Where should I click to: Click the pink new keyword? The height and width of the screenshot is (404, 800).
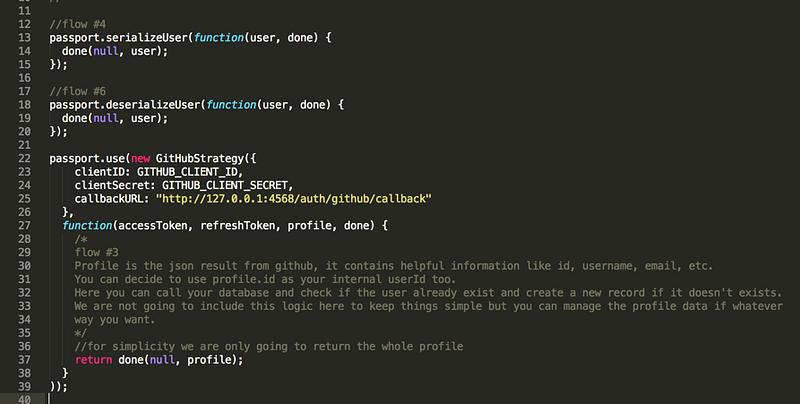(140, 159)
